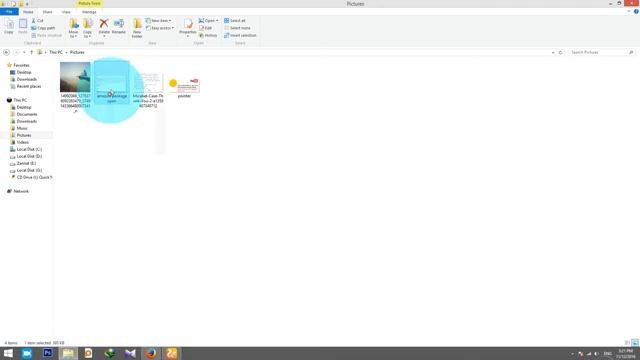Click the Picture Tools contextual tab

(89, 3)
